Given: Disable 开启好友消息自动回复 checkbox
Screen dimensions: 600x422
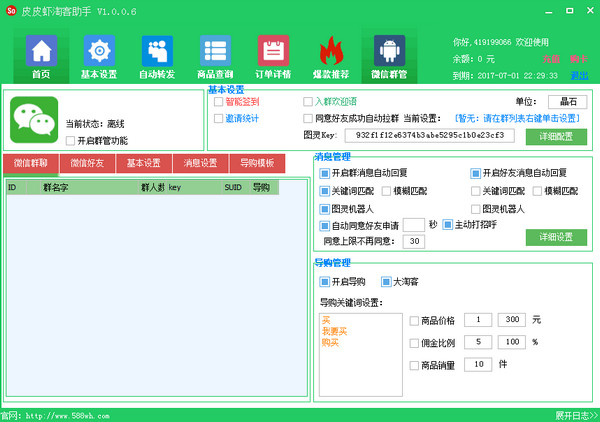Looking at the screenshot, I should coord(475,173).
